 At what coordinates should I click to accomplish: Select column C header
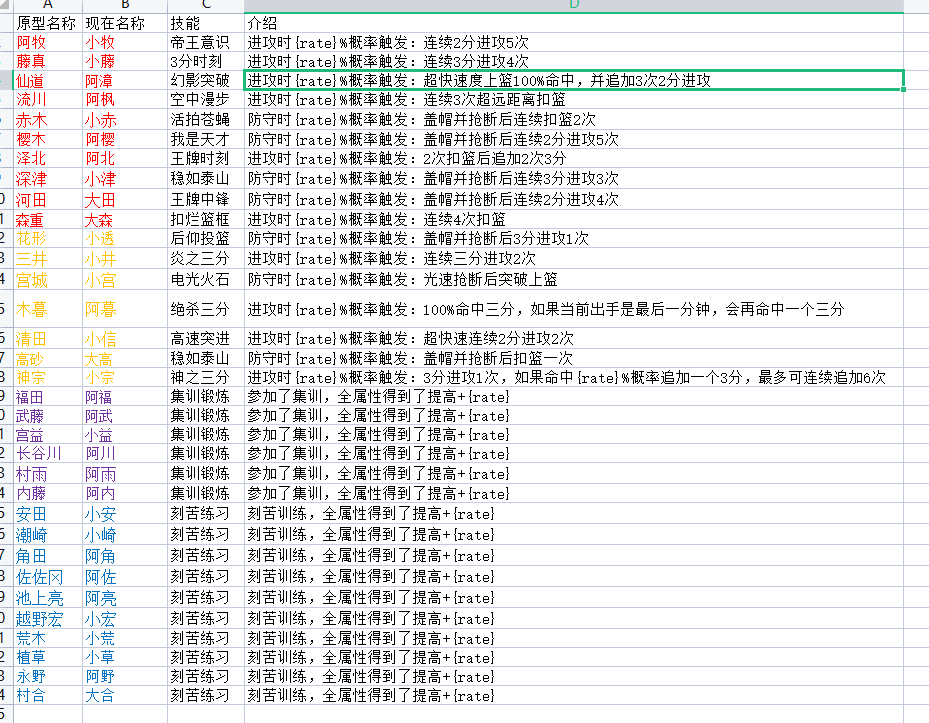(x=206, y=5)
